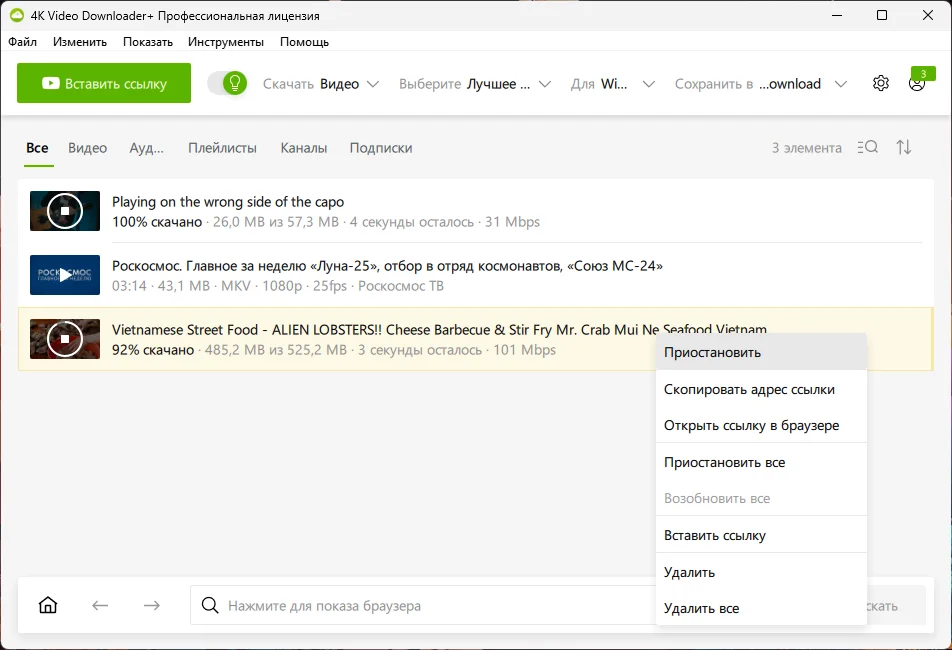Click the green Вставить ссылку button

click(104, 84)
